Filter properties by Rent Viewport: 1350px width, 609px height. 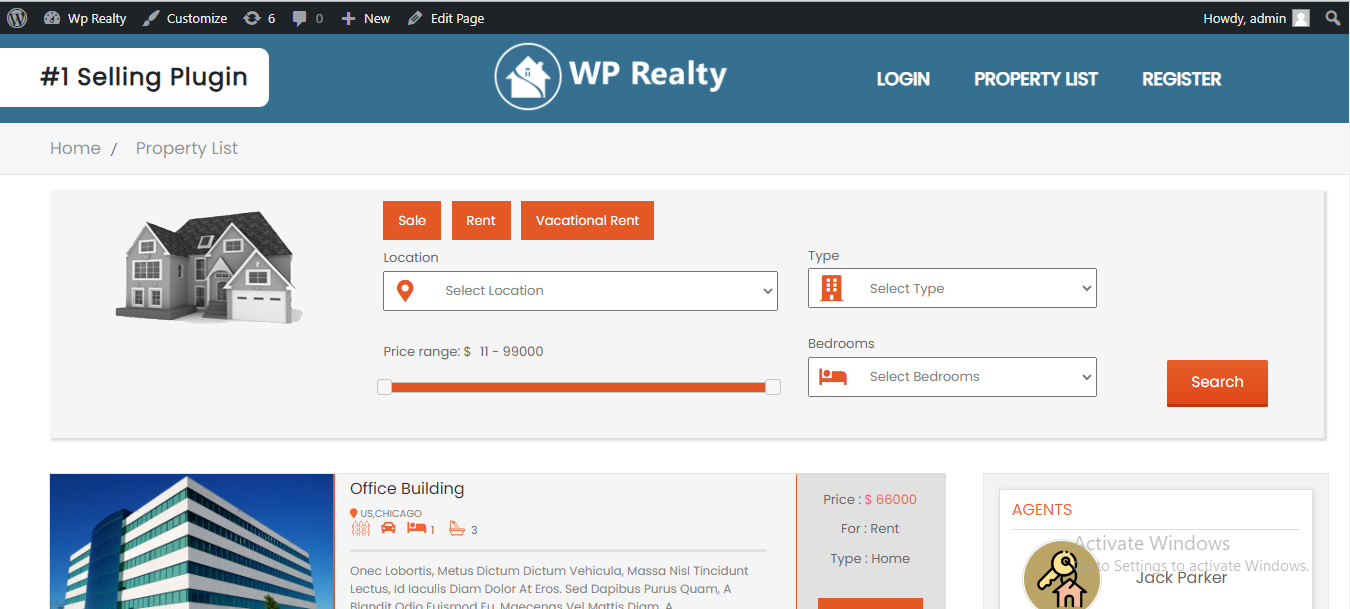[x=481, y=221]
